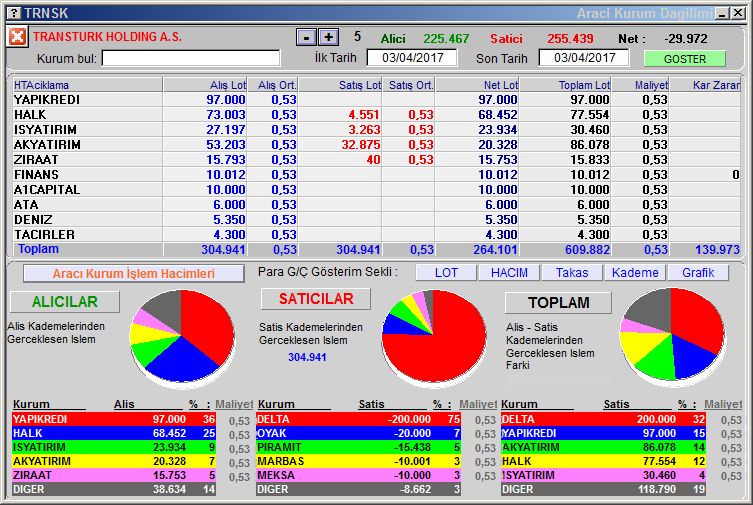Click HALK row showing 77.554 in totals list
The image size is (753, 505).
coord(603,461)
